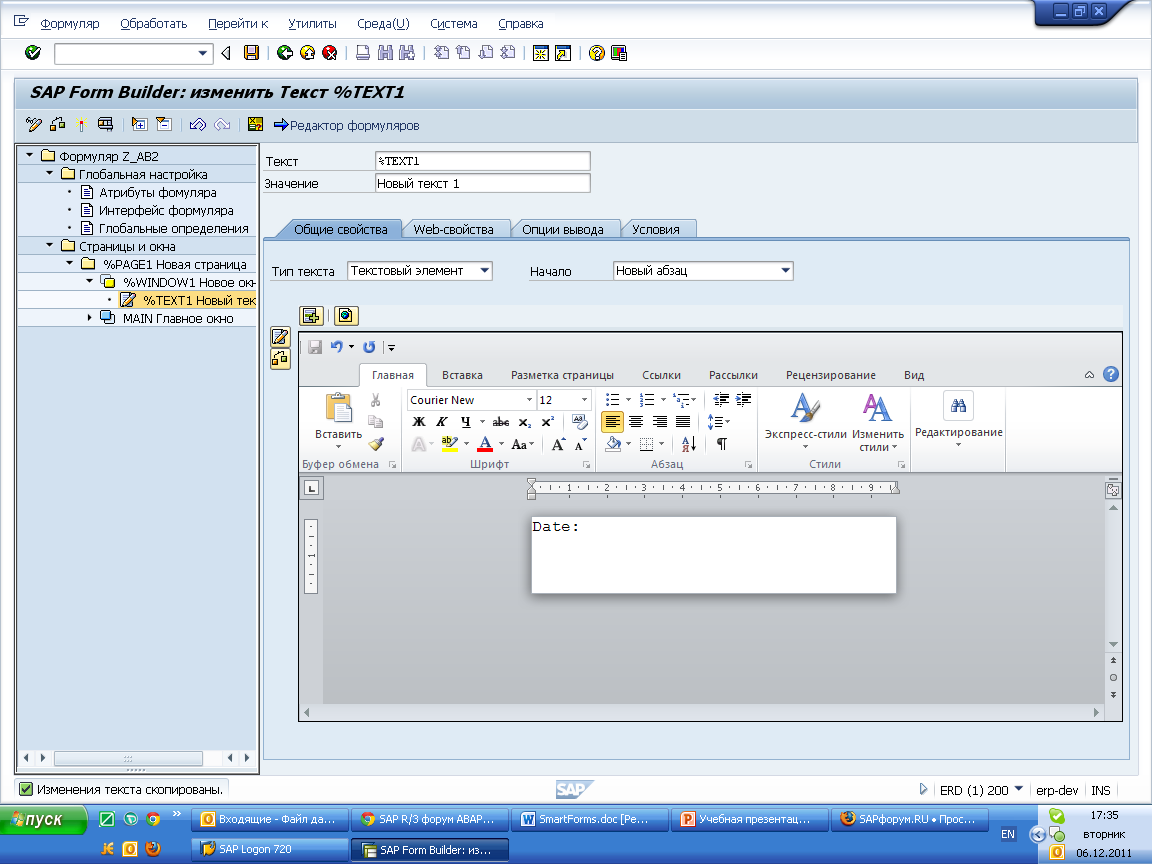The height and width of the screenshot is (864, 1152).
Task: Open the SAP help question mark icon
Action: tap(597, 53)
